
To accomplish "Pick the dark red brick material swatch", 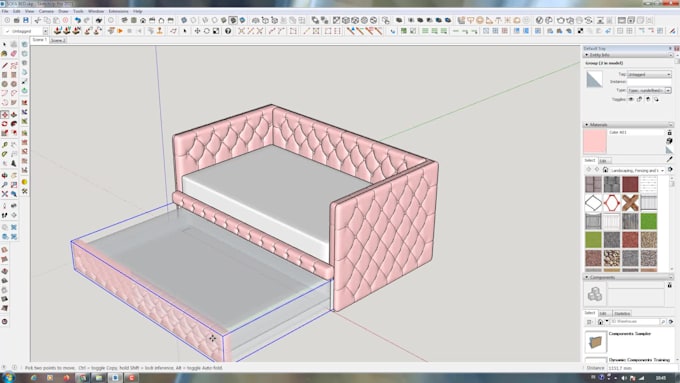I will (630, 184).
